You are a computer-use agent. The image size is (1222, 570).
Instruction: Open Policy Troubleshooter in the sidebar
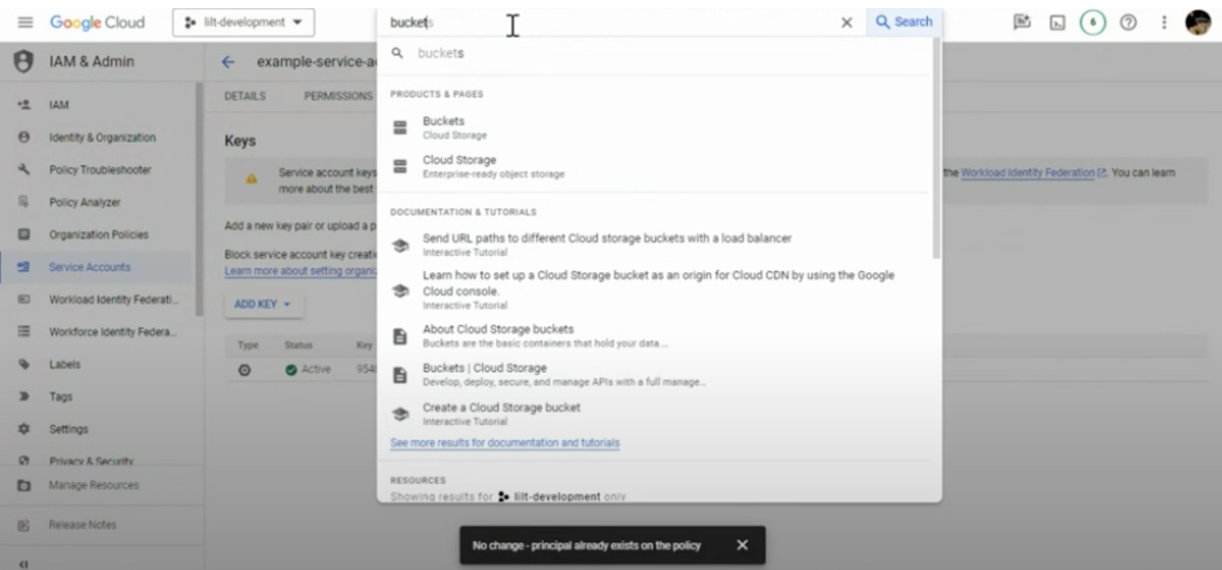click(100, 170)
